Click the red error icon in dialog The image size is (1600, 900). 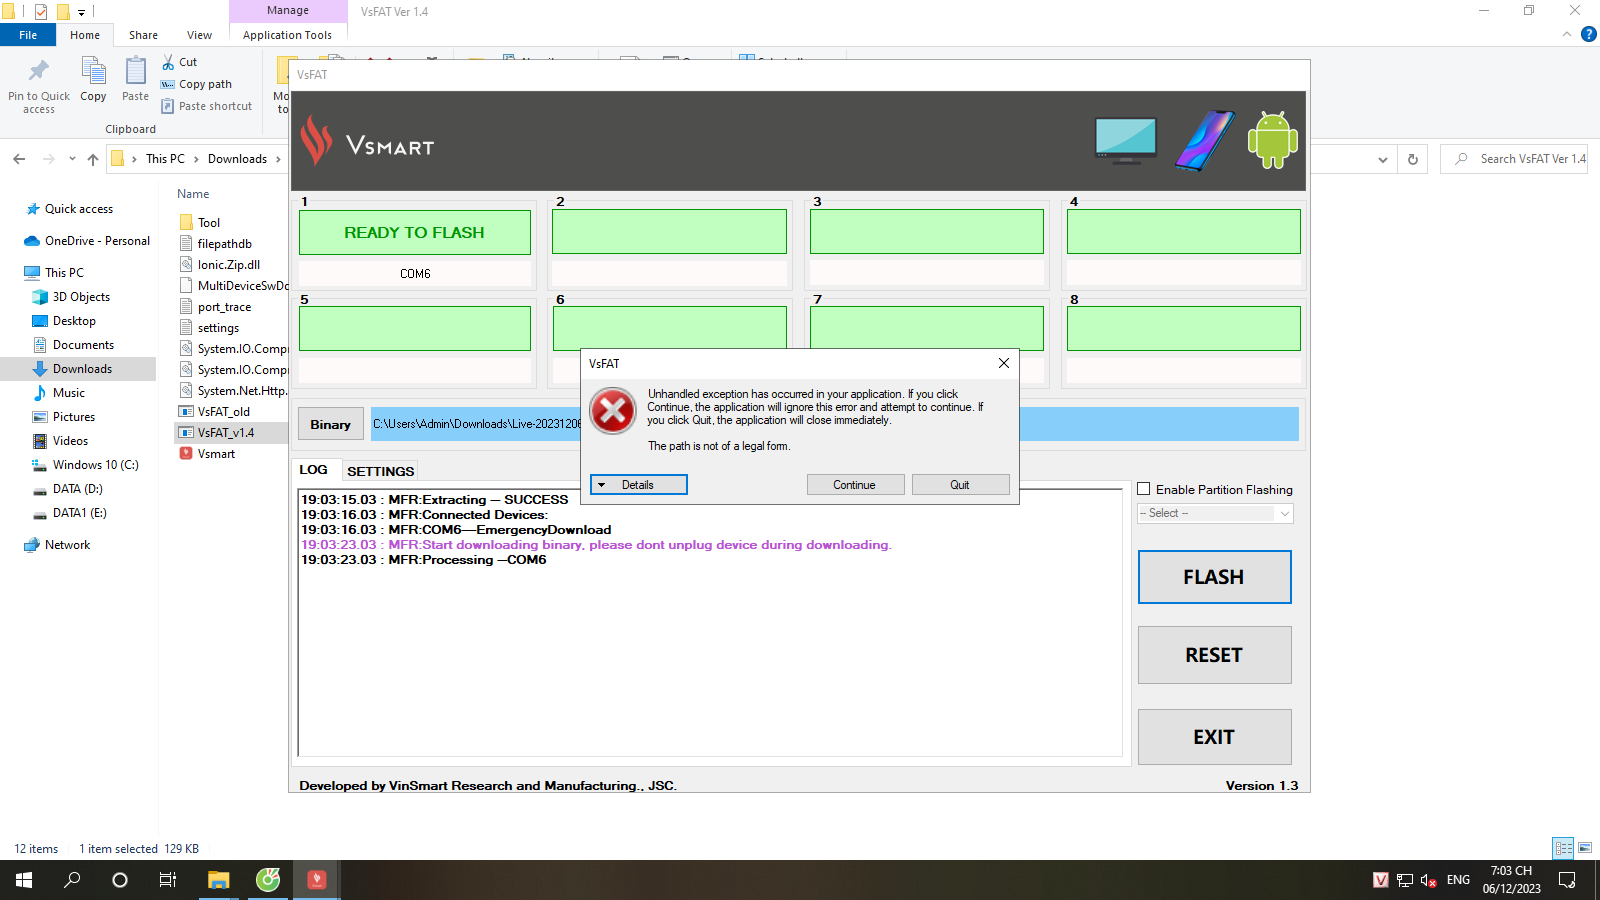(x=613, y=411)
